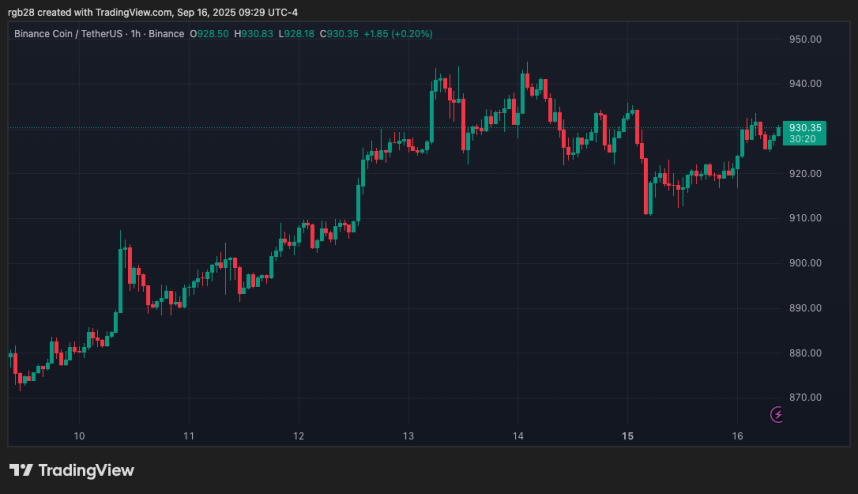
Task: Click the 870.00 price axis label
Action: pos(805,398)
